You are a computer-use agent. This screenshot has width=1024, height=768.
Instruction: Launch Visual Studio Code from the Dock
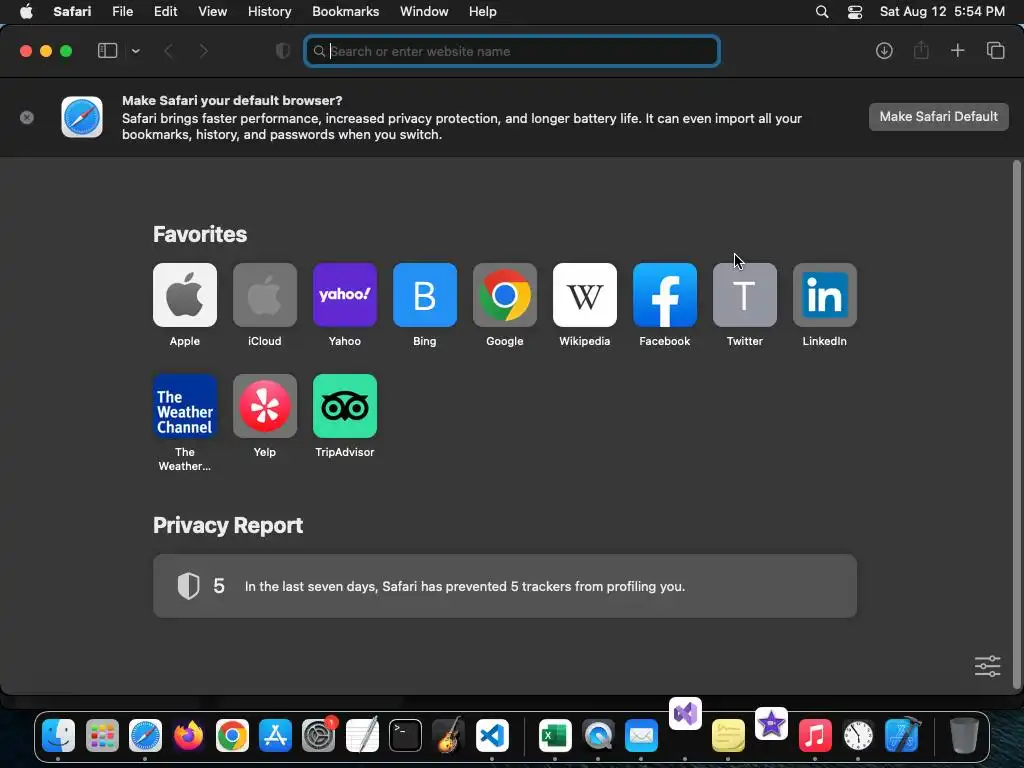[x=492, y=735]
